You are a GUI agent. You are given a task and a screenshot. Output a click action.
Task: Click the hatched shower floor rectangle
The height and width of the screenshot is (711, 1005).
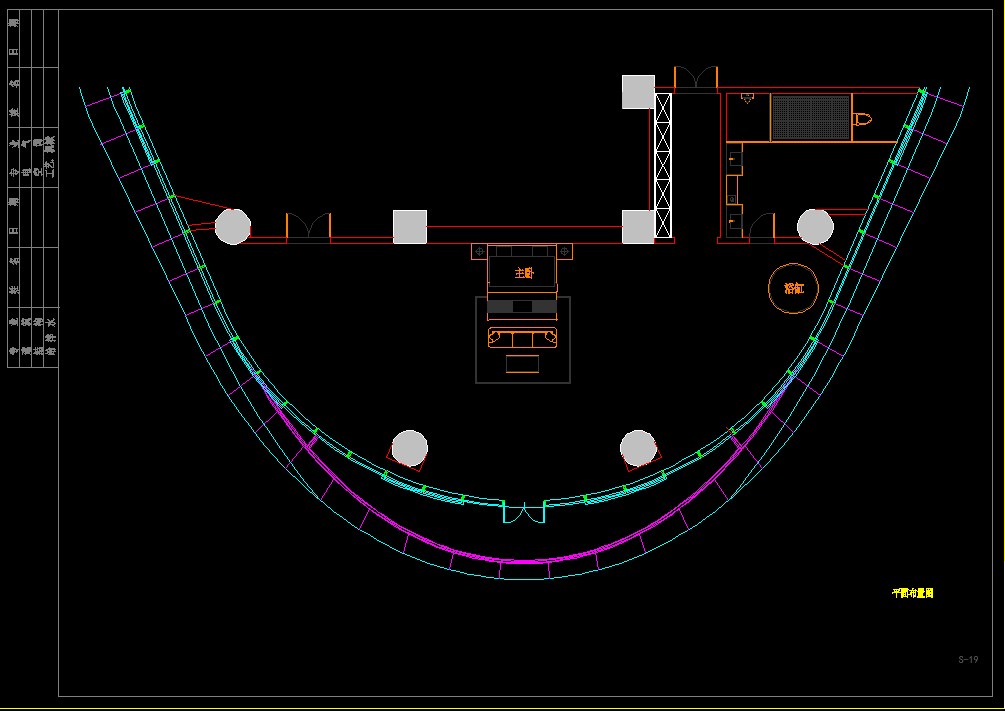click(x=810, y=117)
